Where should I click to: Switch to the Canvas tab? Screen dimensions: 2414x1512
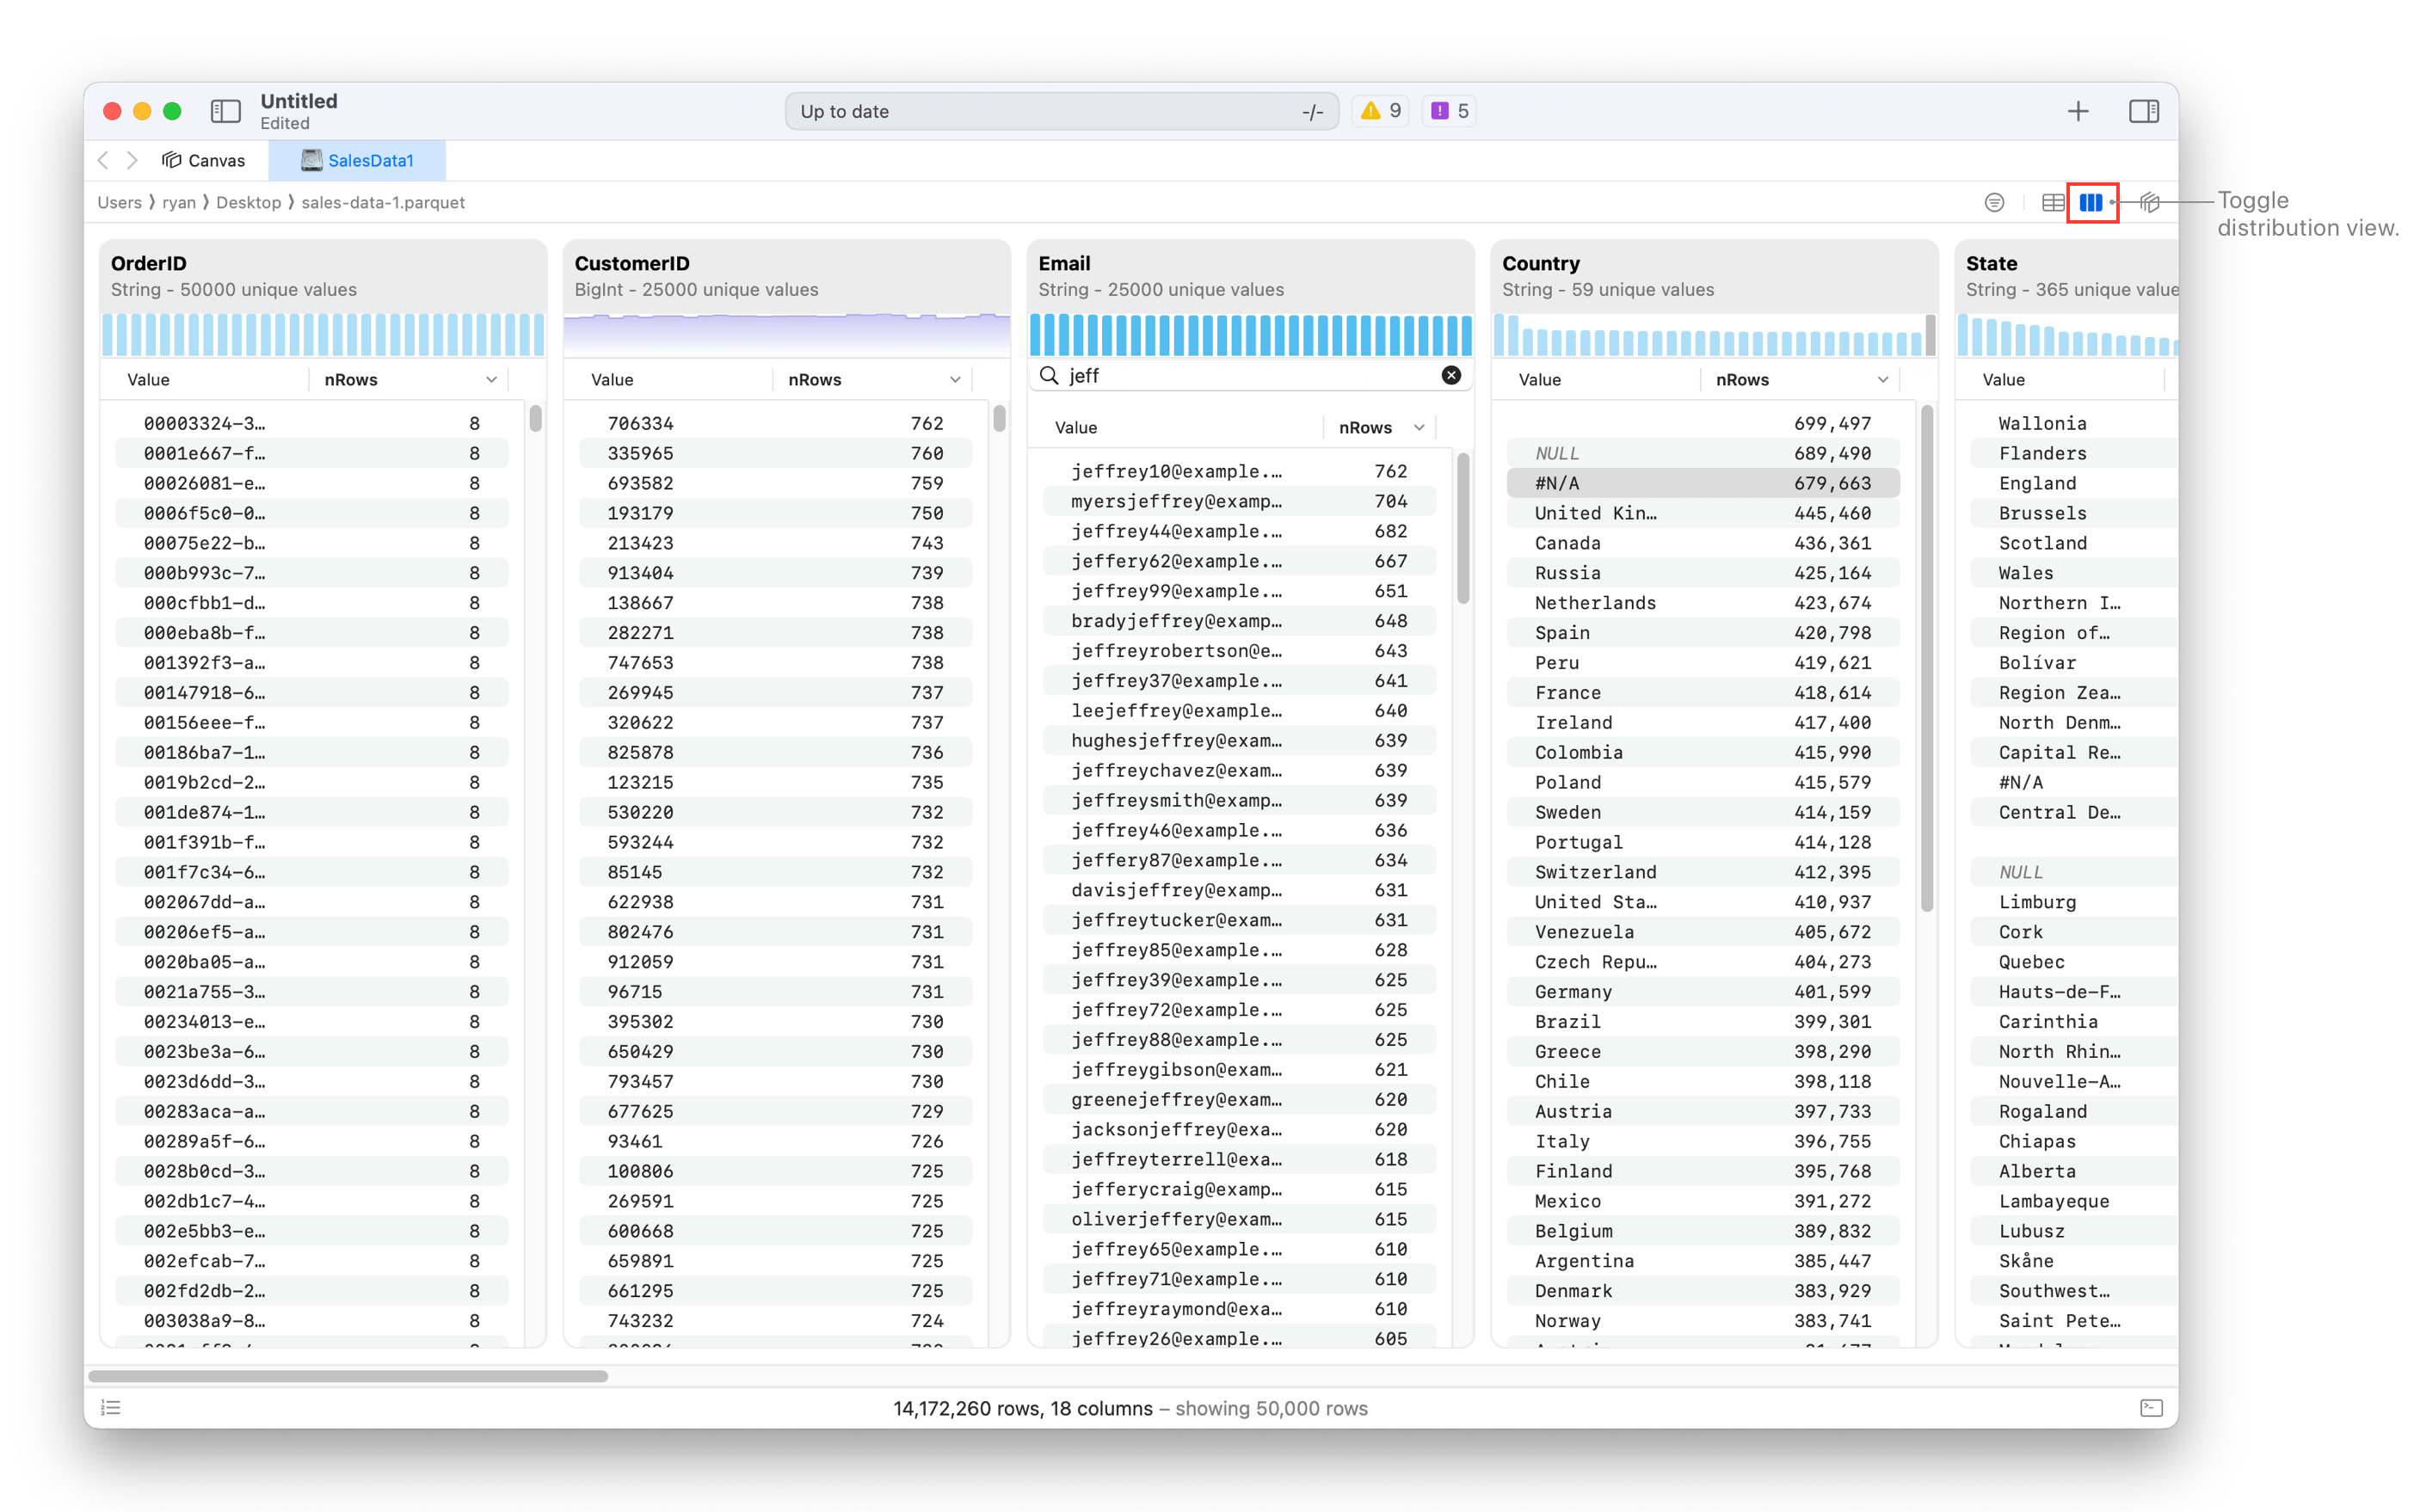tap(204, 161)
